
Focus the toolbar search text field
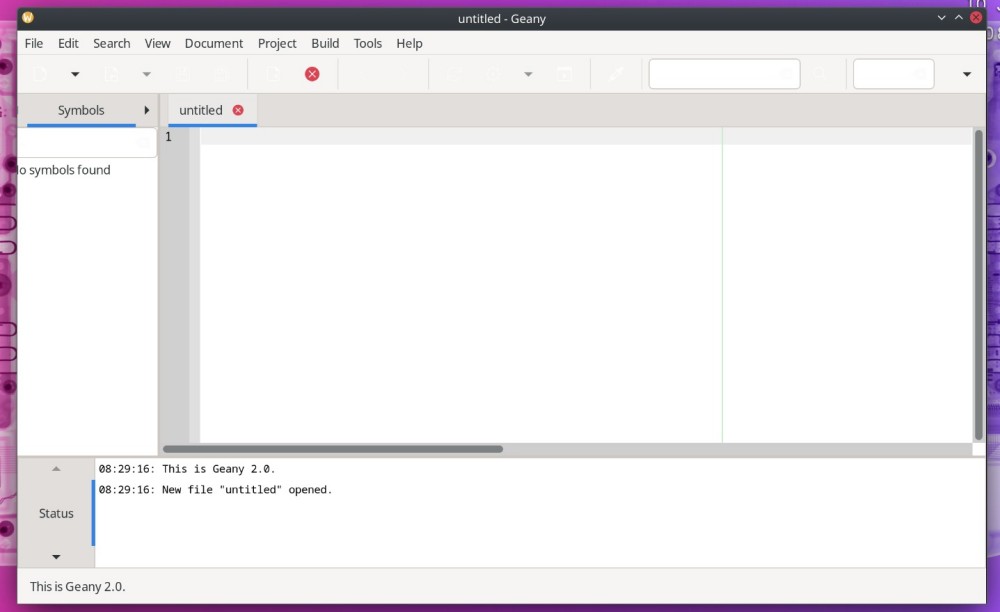pos(724,74)
